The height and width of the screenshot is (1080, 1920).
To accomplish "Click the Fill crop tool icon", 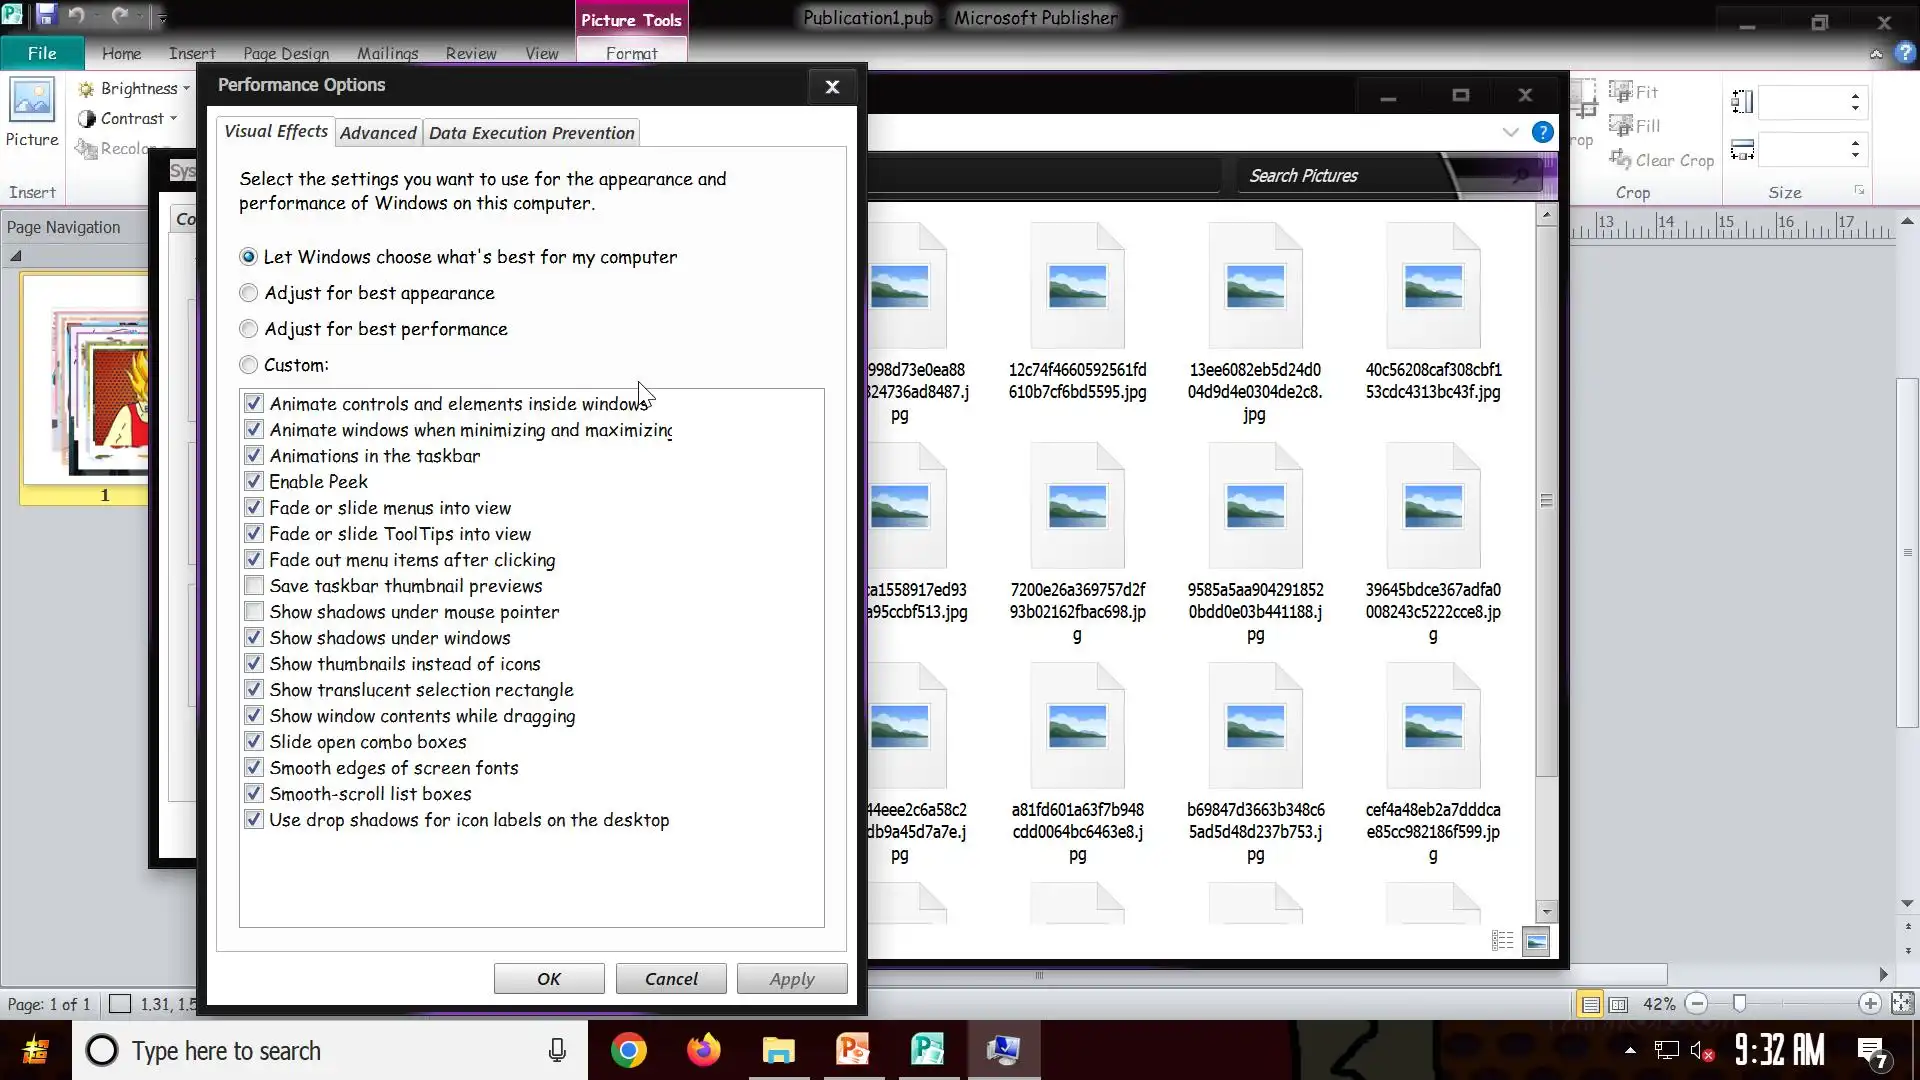I will pyautogui.click(x=1620, y=126).
